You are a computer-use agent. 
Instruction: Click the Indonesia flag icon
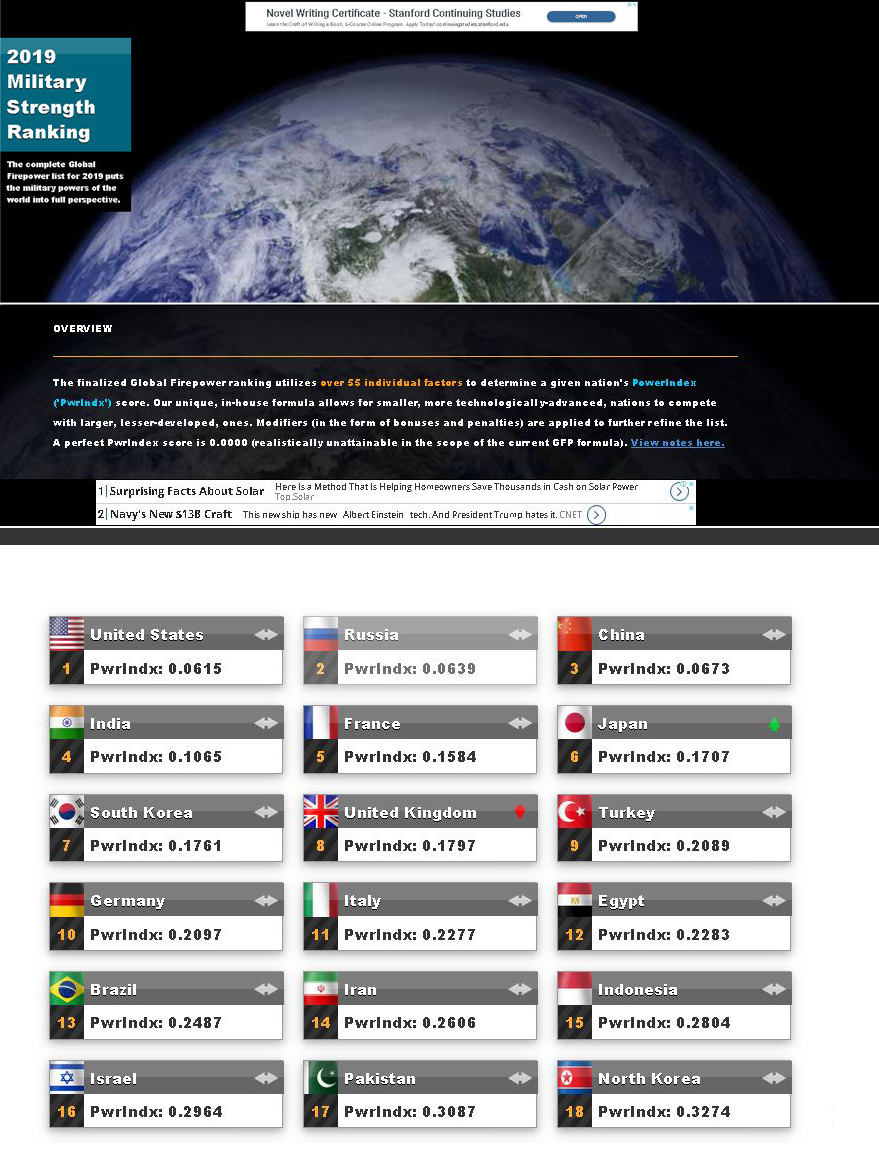[575, 989]
